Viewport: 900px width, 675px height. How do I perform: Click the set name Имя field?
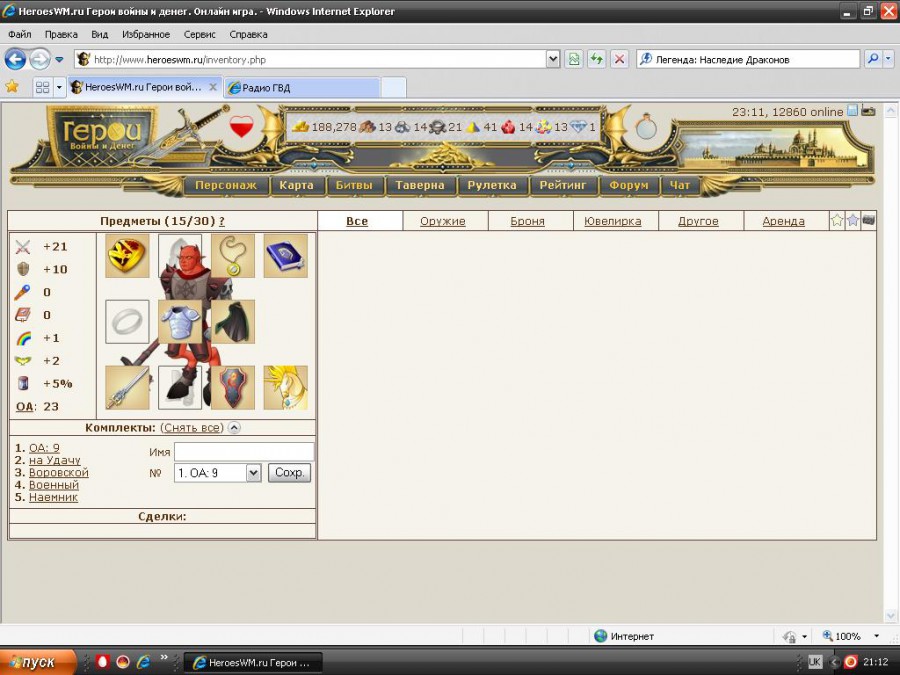[244, 452]
